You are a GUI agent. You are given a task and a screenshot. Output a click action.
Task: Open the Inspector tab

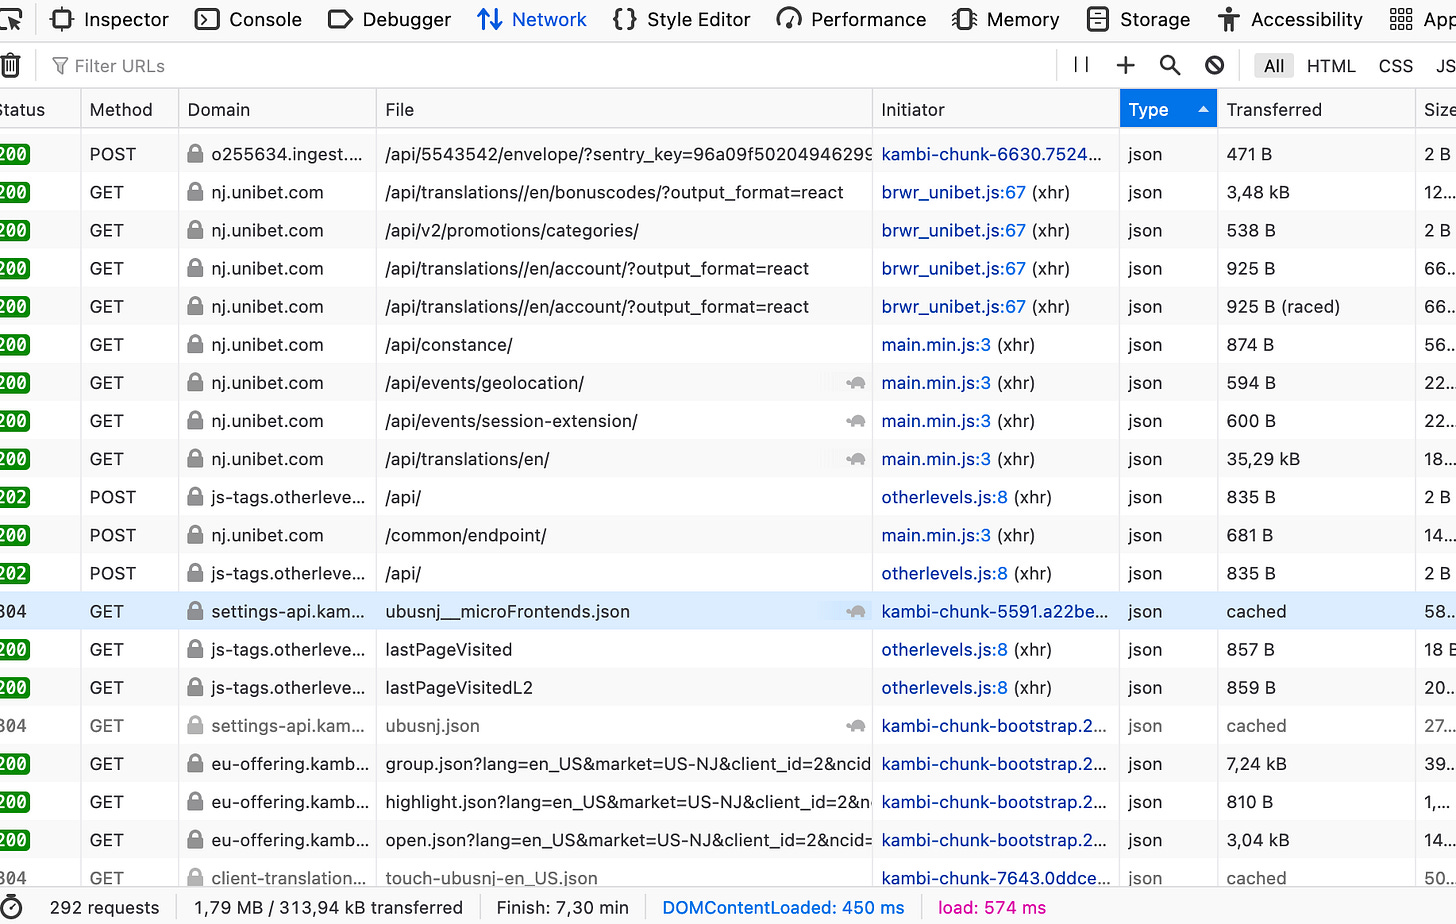(110, 19)
